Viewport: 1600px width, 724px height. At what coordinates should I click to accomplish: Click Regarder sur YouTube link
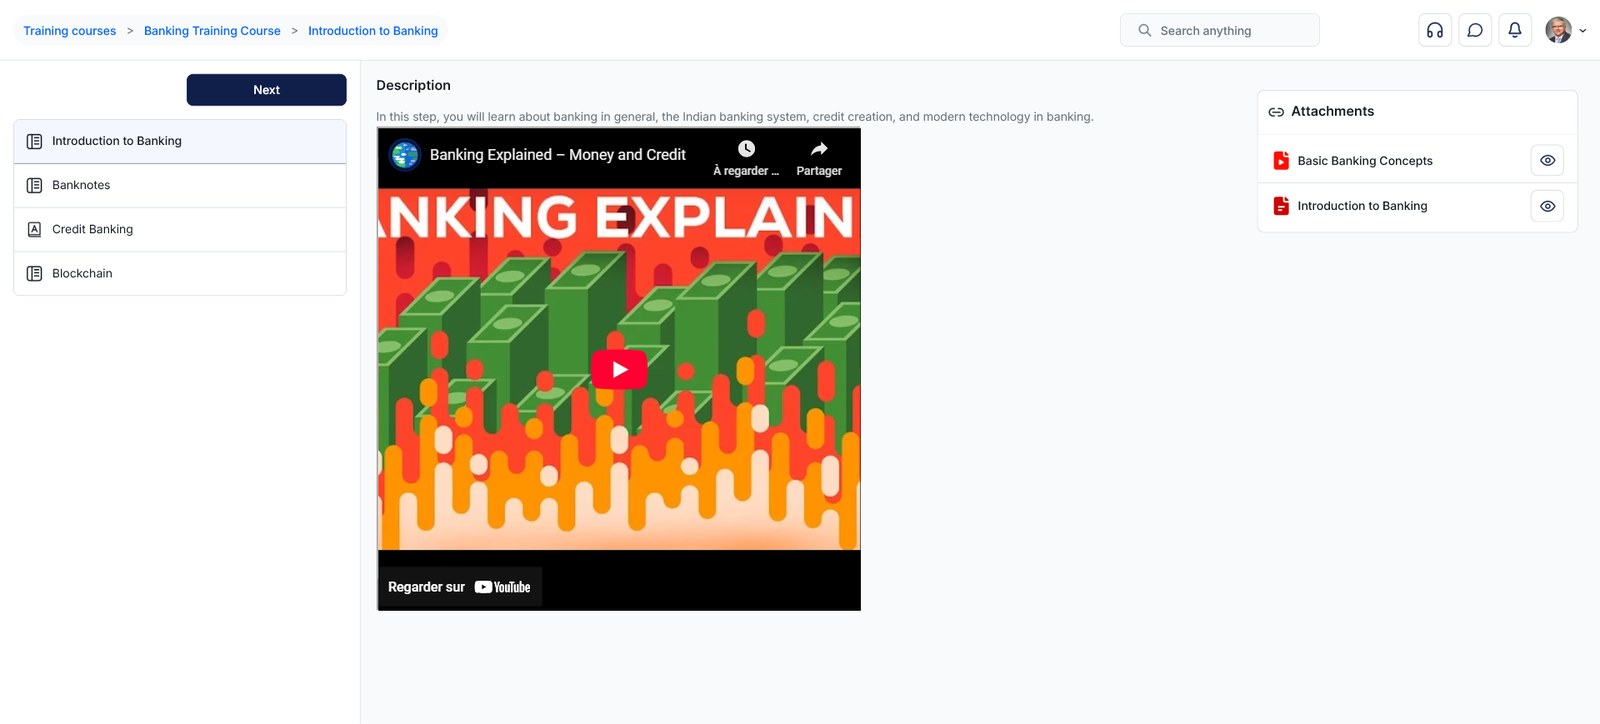[x=459, y=587]
